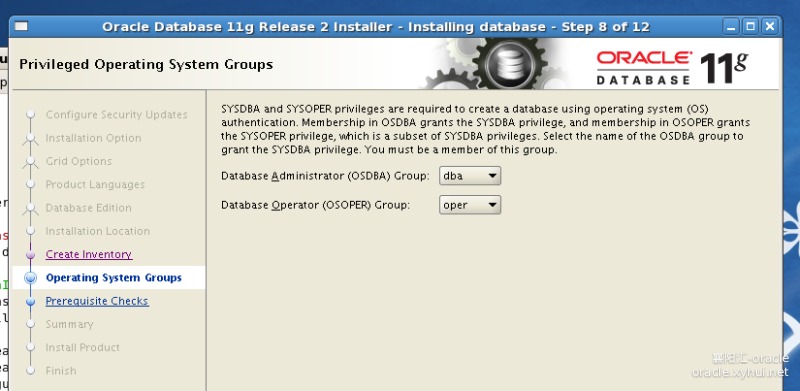Viewport: 800px width, 391px height.
Task: Click the Prerequisite Checks step bullet
Action: (31, 301)
